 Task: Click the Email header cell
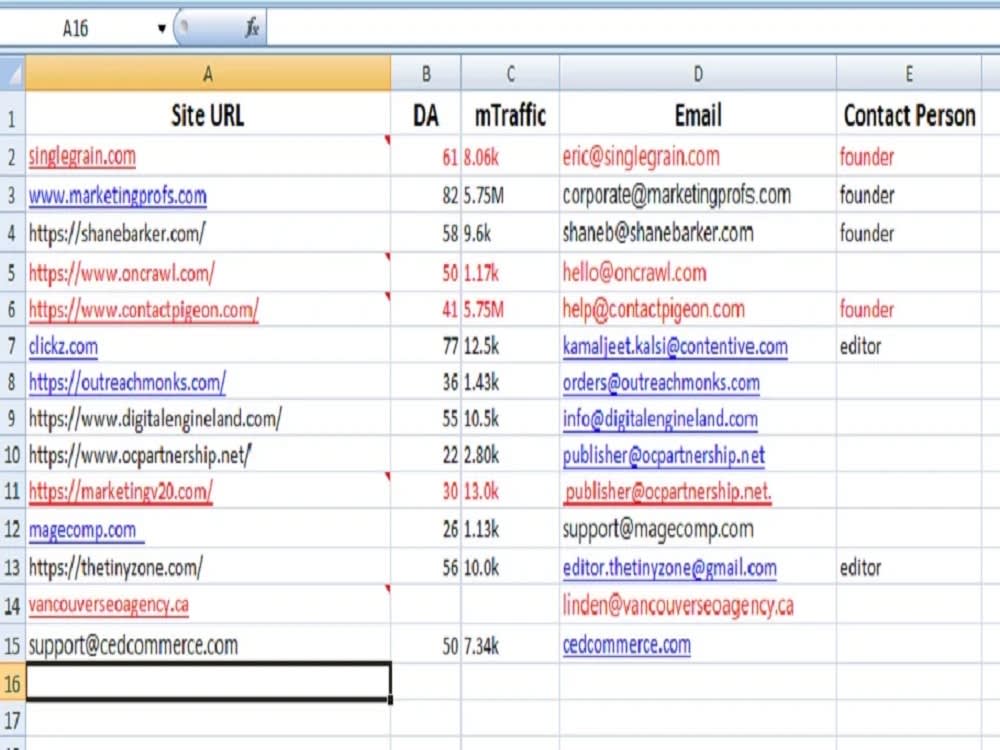(x=698, y=115)
